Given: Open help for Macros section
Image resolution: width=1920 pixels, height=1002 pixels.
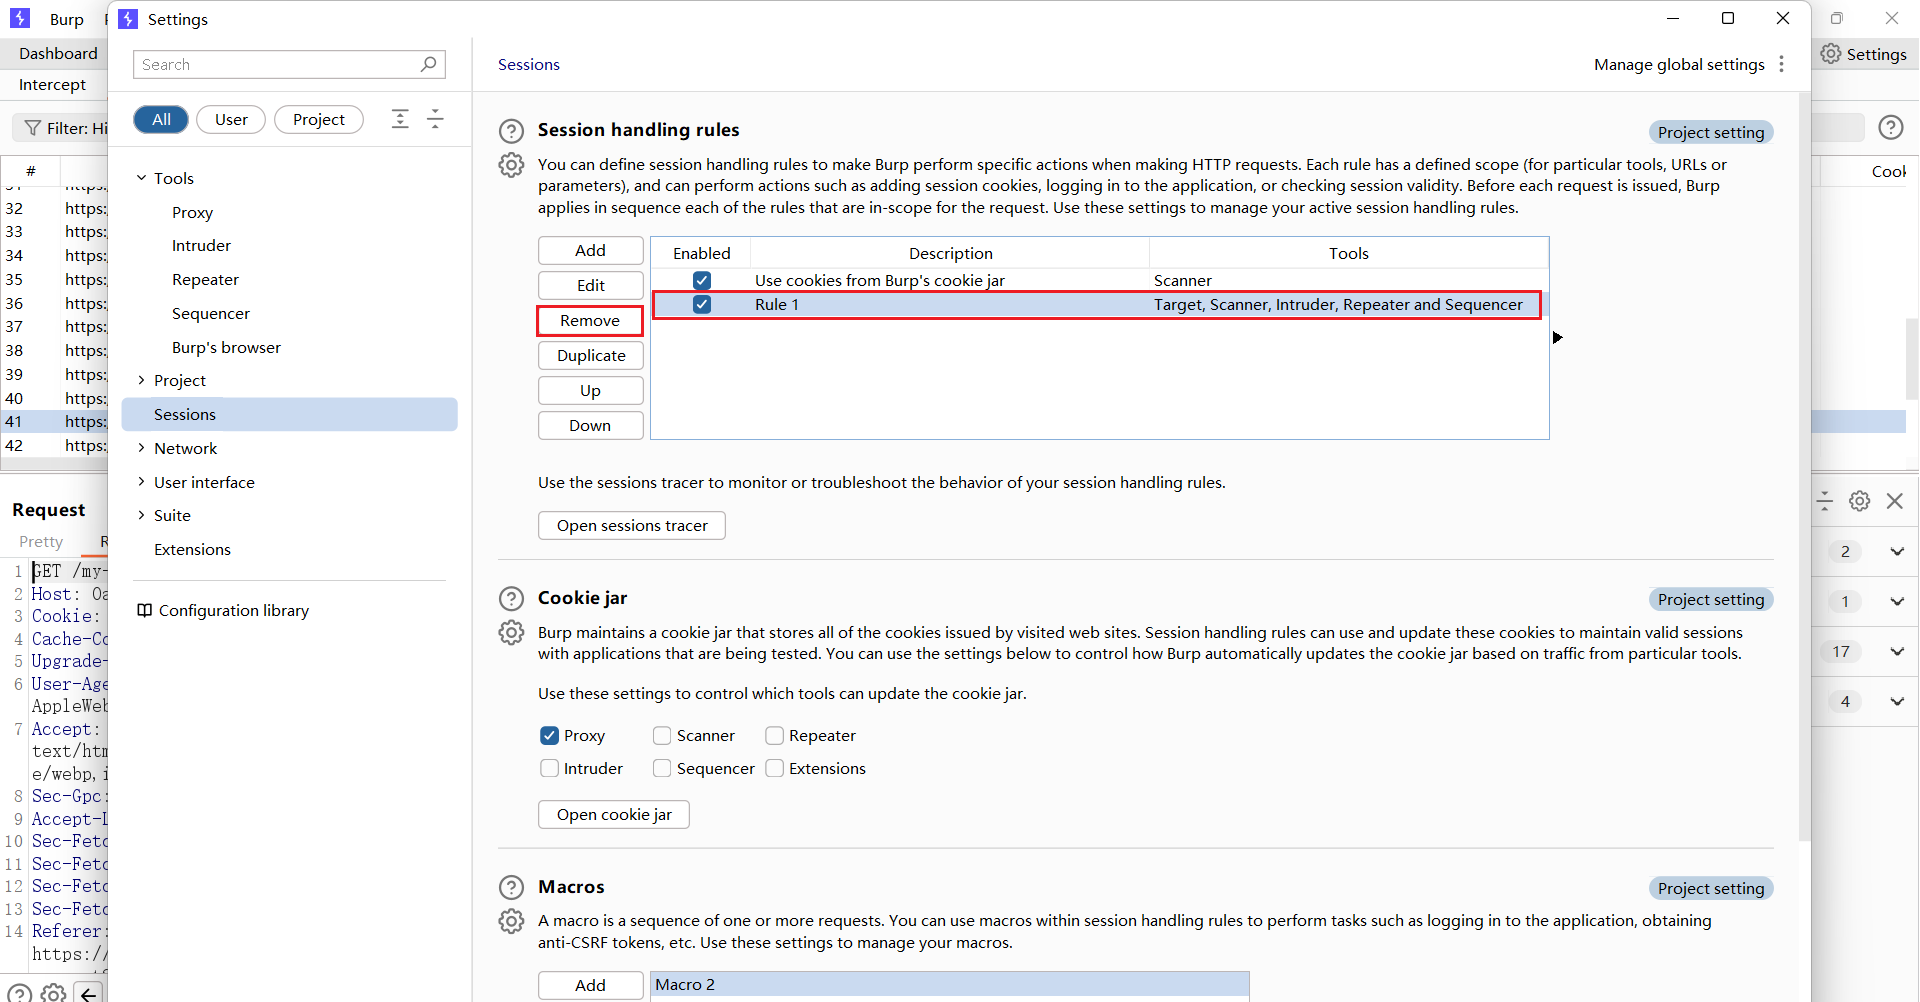Looking at the screenshot, I should coord(511,888).
